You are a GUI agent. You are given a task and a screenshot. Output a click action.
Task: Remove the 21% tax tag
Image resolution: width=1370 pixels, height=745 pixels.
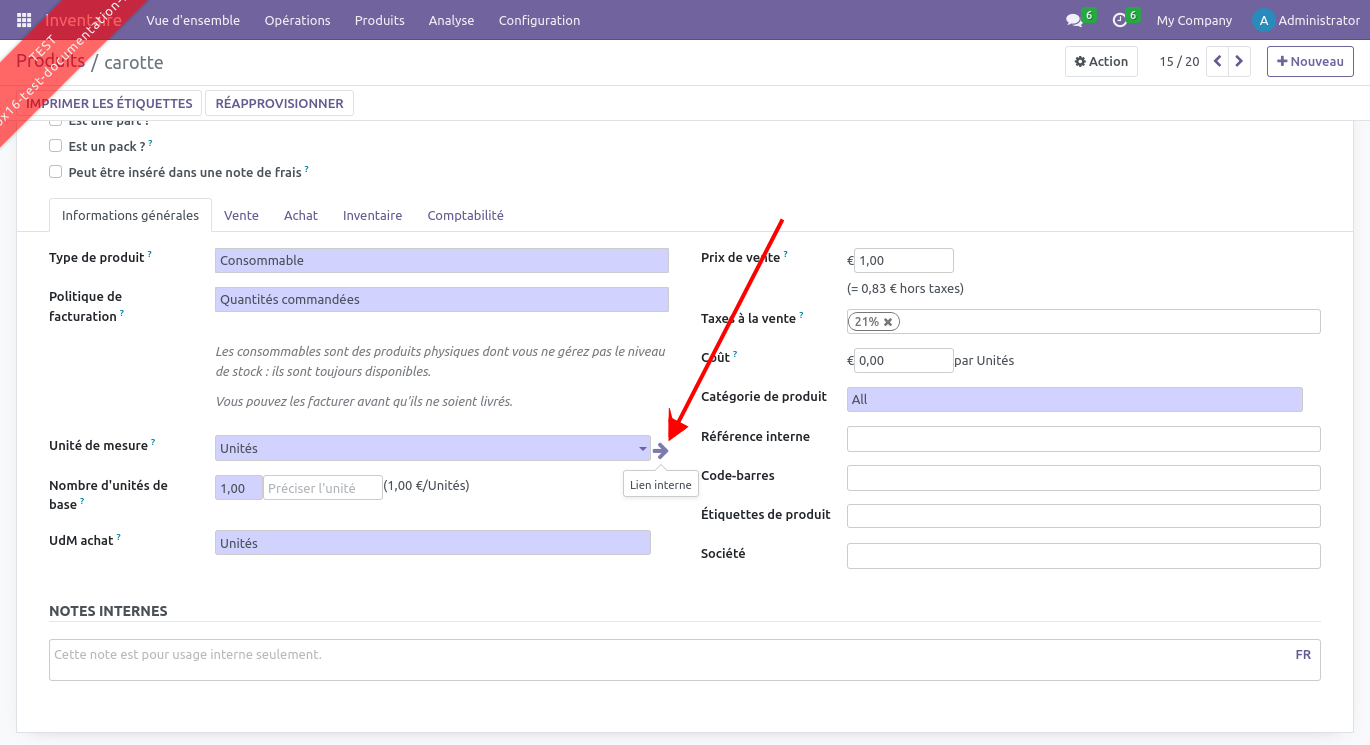coord(888,322)
